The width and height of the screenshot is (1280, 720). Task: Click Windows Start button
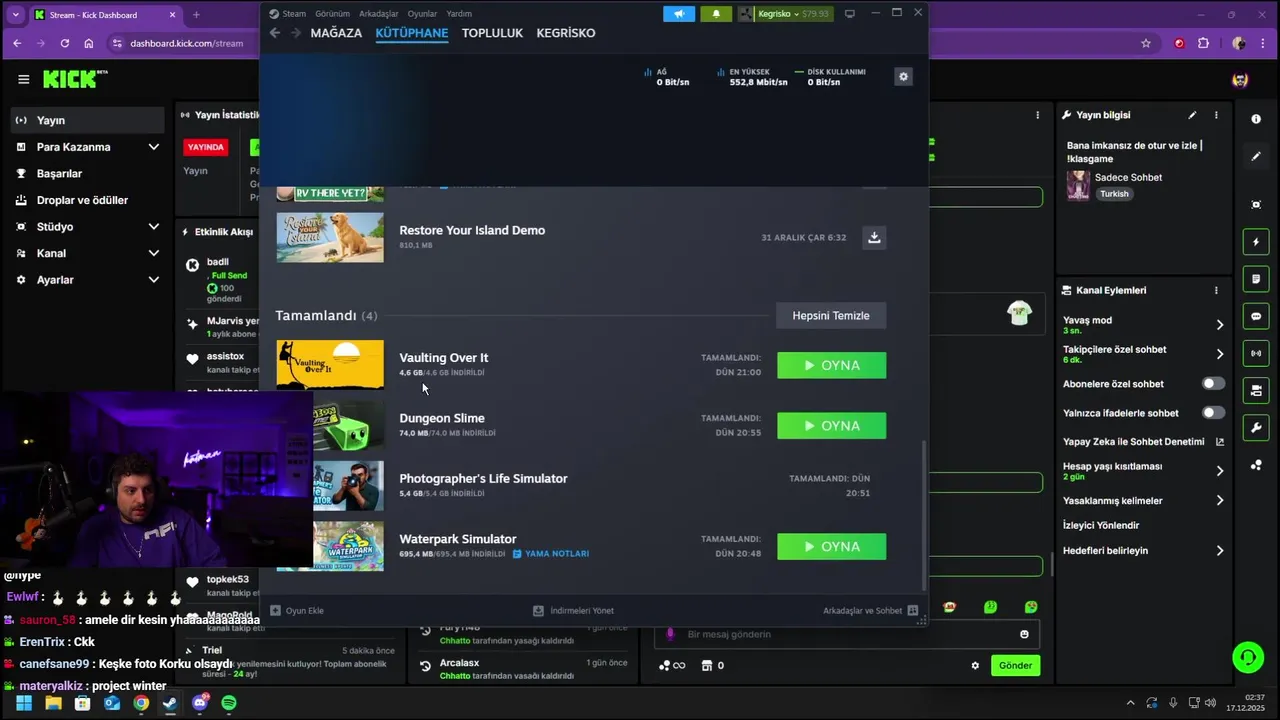[x=24, y=703]
